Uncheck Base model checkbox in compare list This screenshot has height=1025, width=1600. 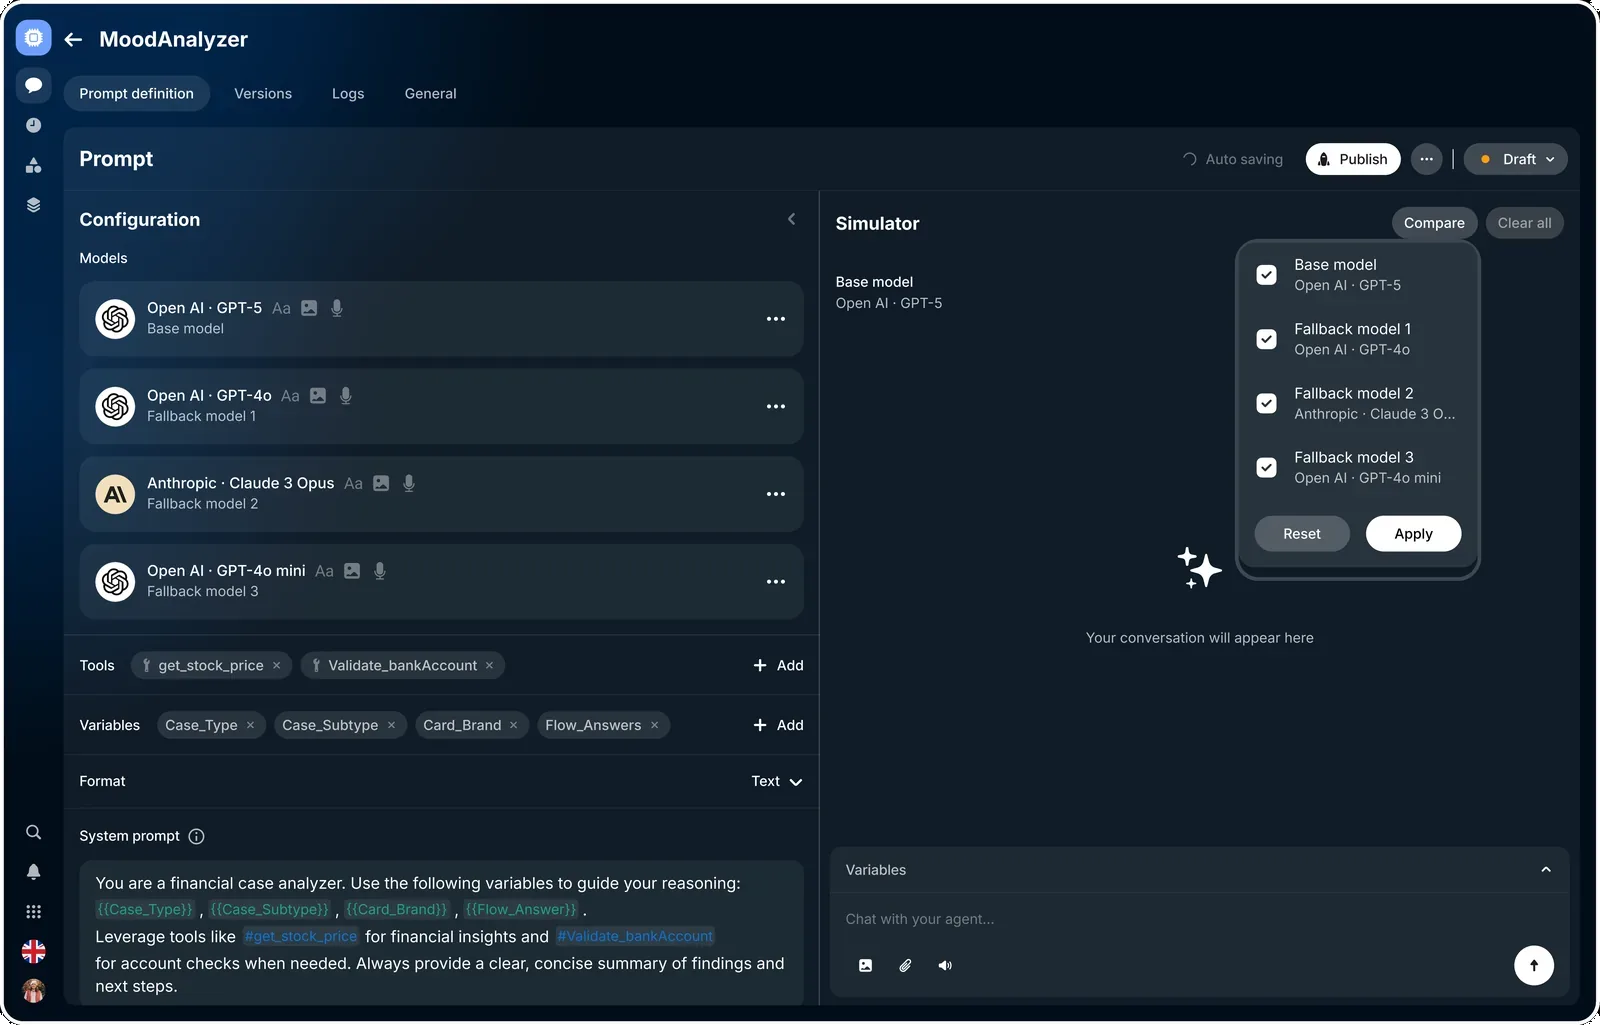(x=1266, y=275)
